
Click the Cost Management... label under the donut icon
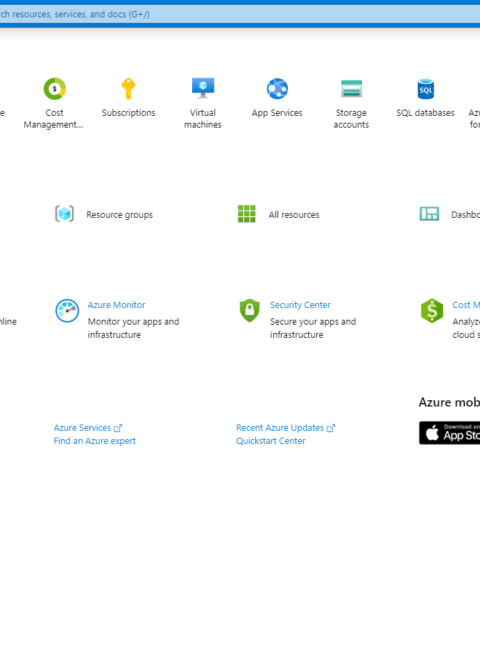(53, 119)
